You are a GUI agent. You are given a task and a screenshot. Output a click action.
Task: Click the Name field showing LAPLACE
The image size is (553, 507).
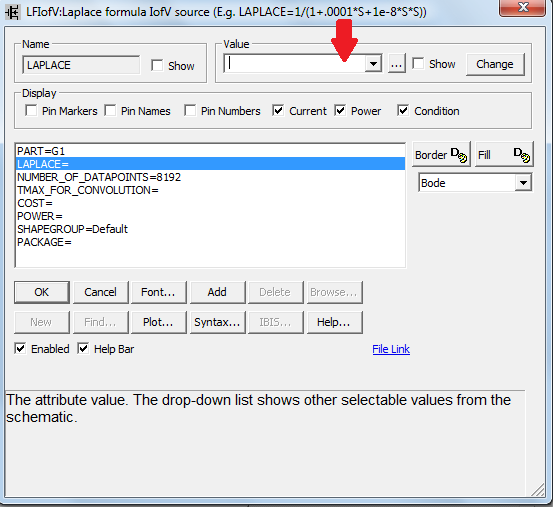(81, 65)
